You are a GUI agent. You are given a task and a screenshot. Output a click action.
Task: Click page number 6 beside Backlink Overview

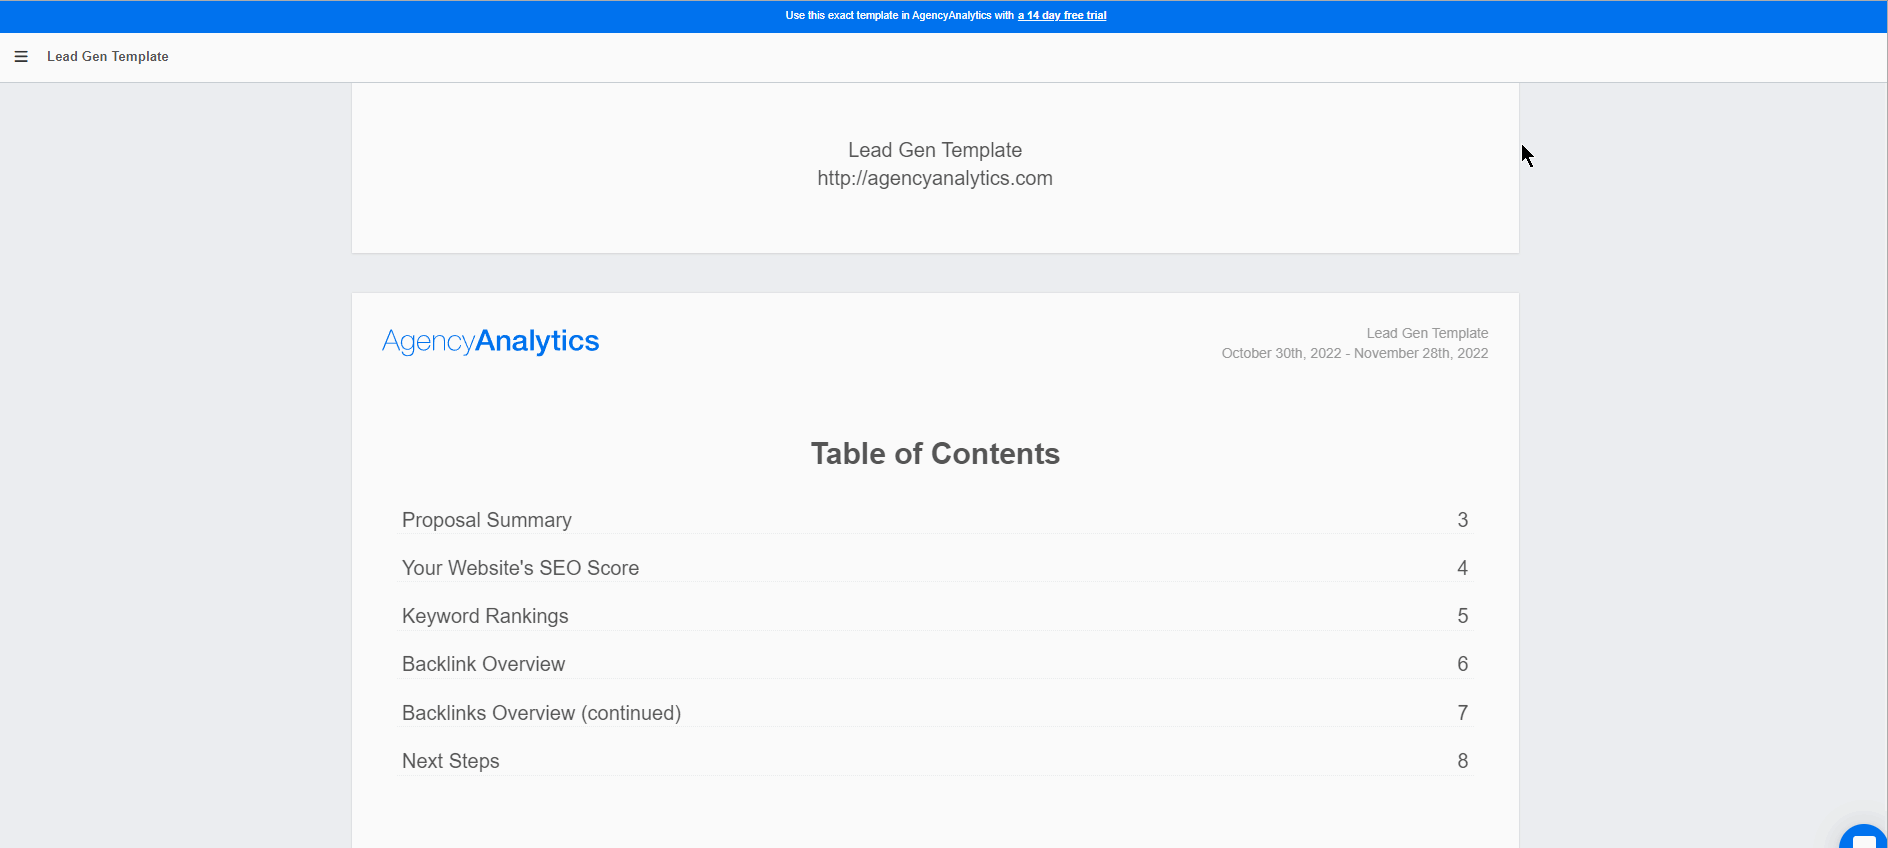(1462, 664)
